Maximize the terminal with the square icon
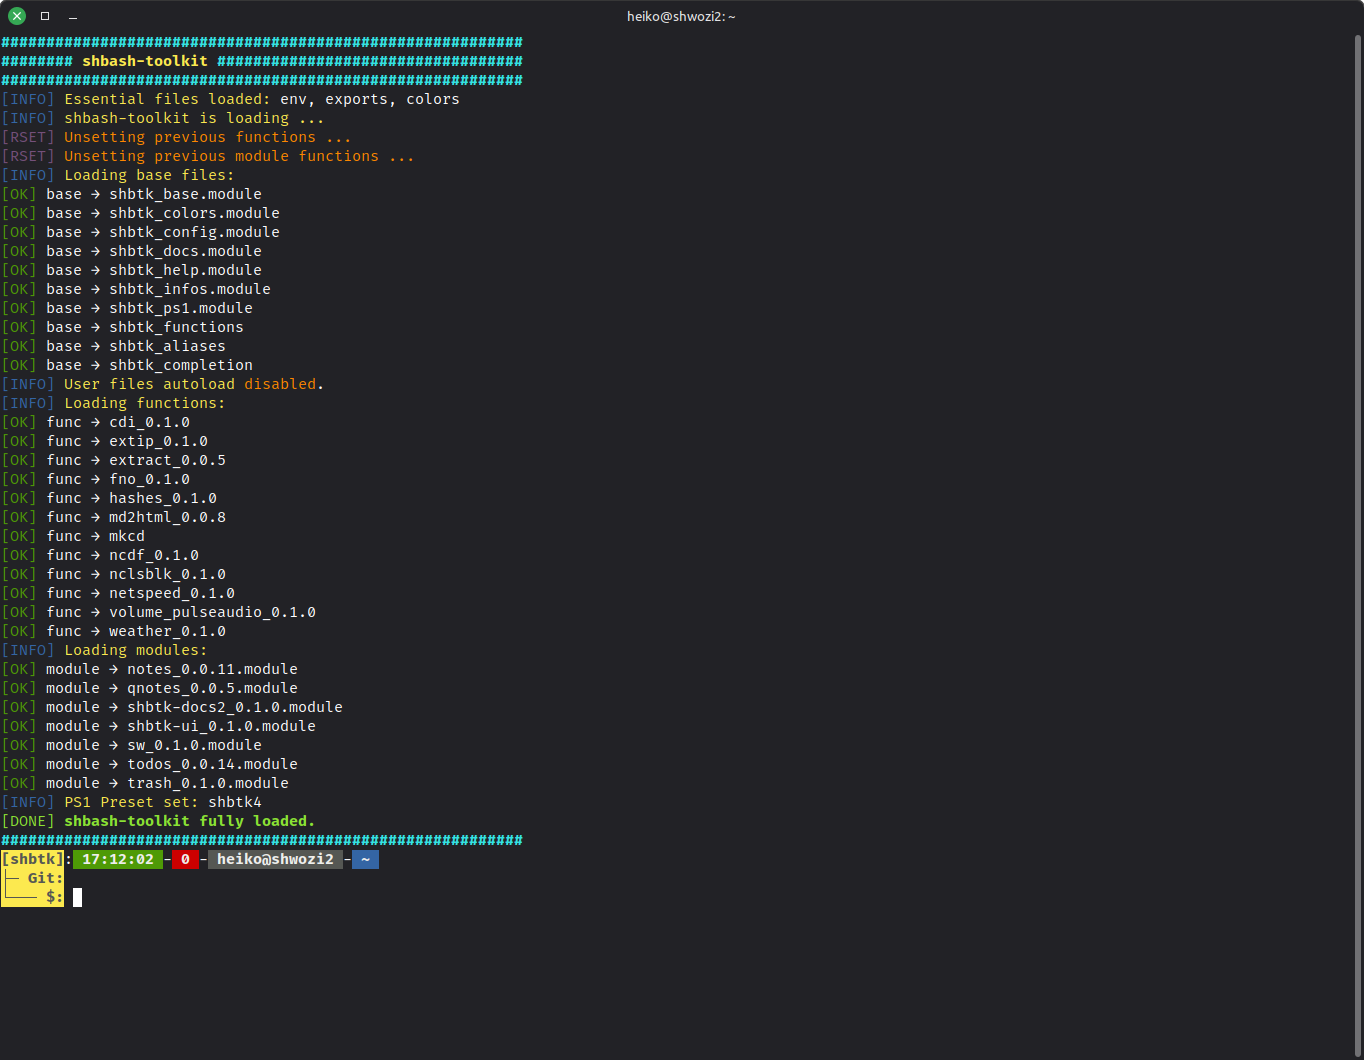1364x1060 pixels. [45, 16]
